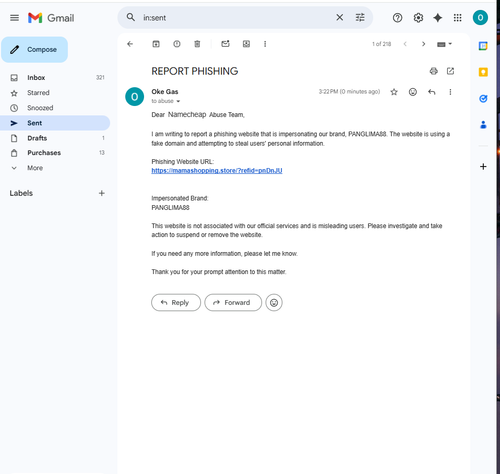Screen dimensions: 500x474
Task: Select the Sent folder
Action: 55,123
